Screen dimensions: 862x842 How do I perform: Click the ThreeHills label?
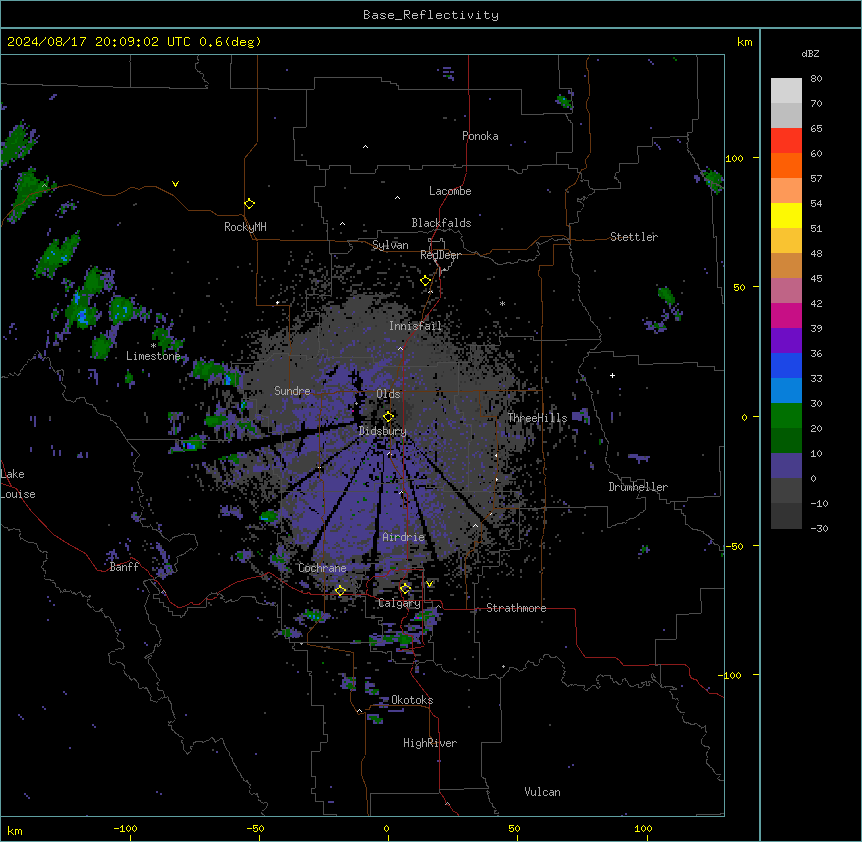click(537, 418)
